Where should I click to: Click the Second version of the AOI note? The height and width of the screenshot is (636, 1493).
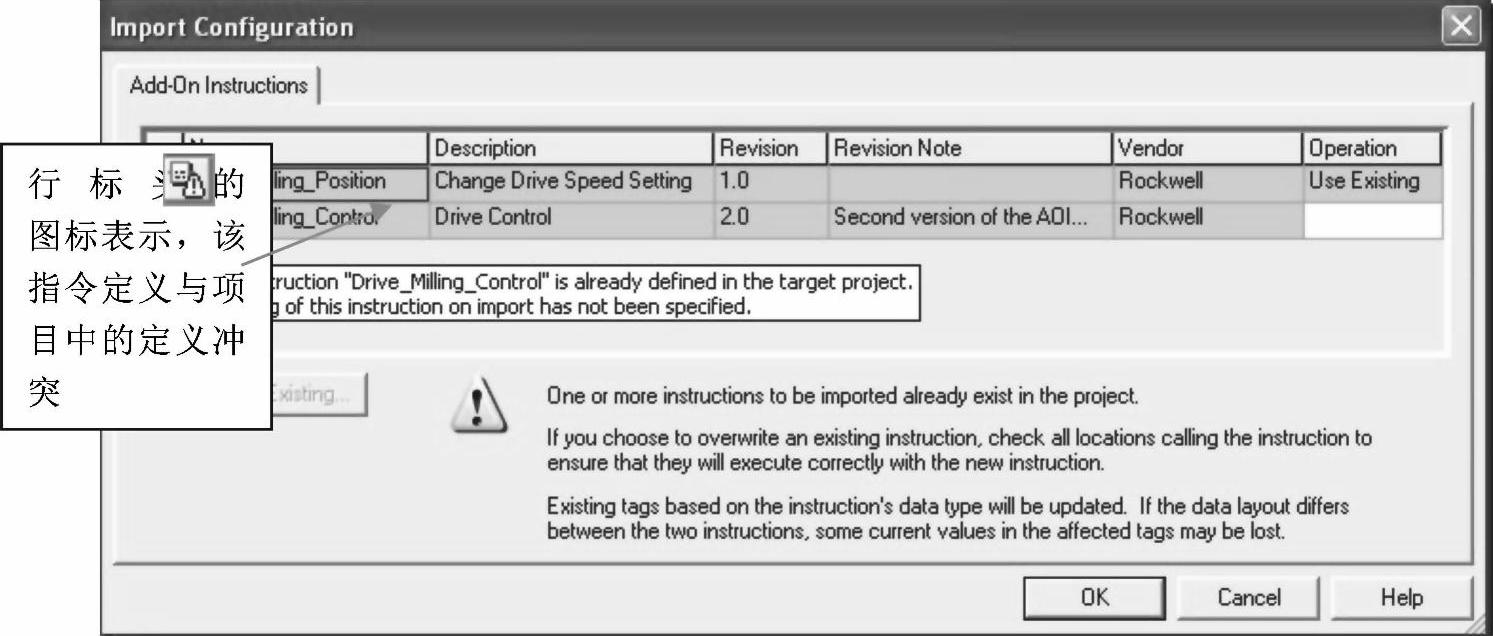[x=969, y=218]
